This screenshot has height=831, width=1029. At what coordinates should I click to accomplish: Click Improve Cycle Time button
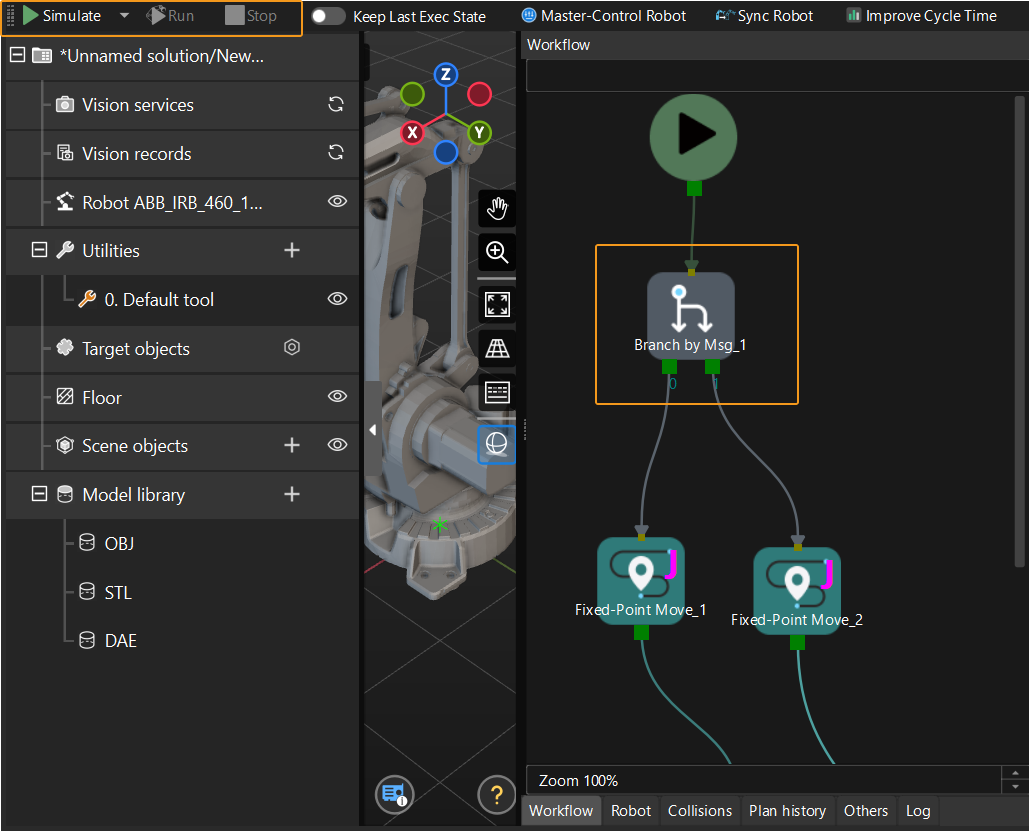tap(921, 16)
